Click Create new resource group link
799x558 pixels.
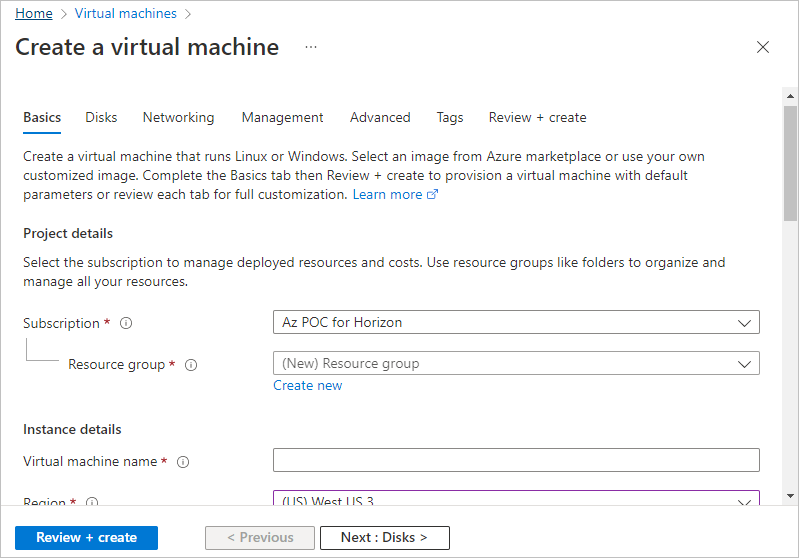(x=308, y=385)
